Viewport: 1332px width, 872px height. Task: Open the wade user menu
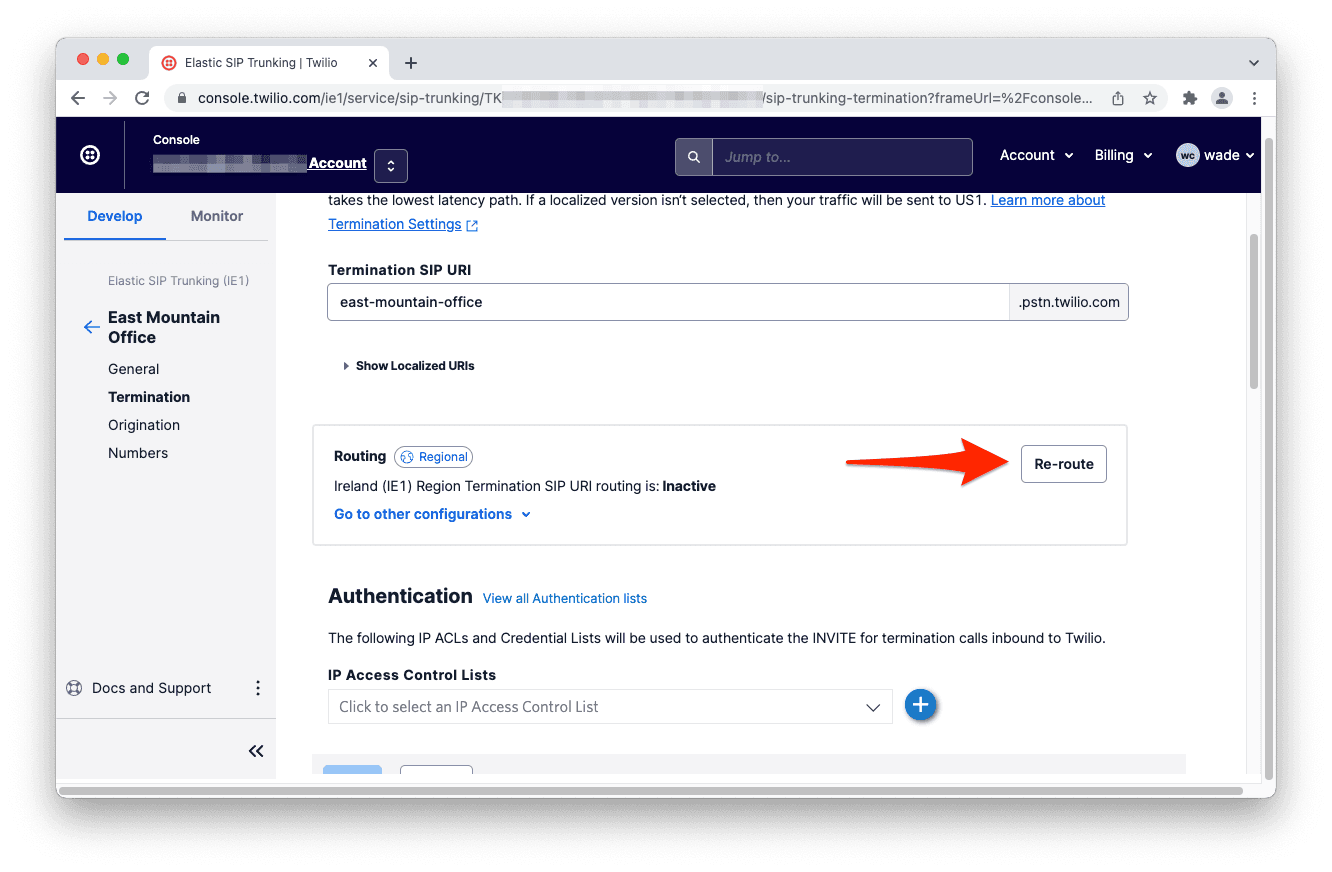pyautogui.click(x=1214, y=155)
